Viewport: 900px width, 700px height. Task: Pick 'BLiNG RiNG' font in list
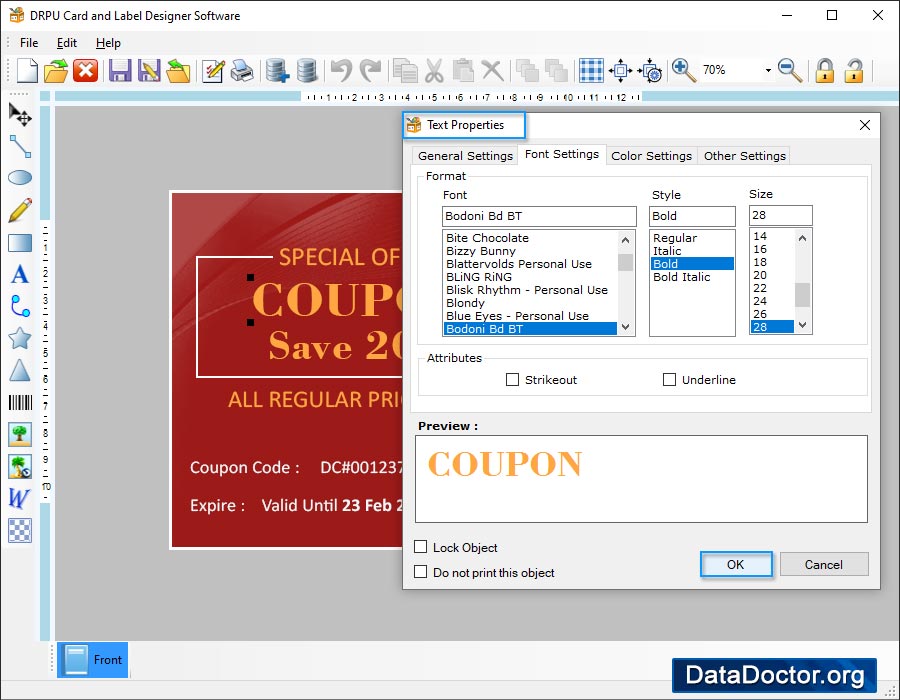479,277
